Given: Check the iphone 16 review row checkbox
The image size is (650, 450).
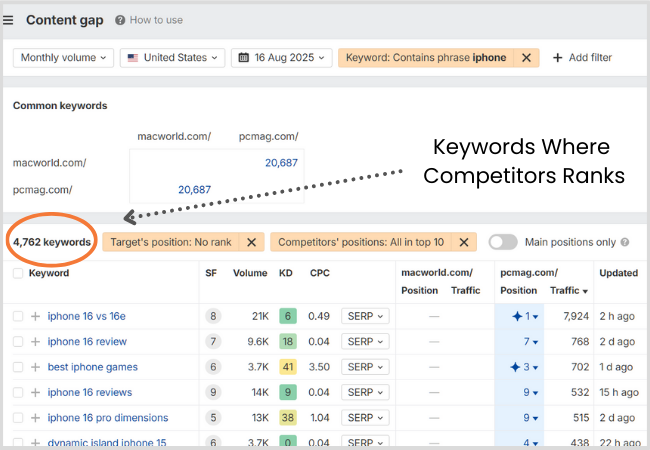Looking at the screenshot, I should (18, 341).
